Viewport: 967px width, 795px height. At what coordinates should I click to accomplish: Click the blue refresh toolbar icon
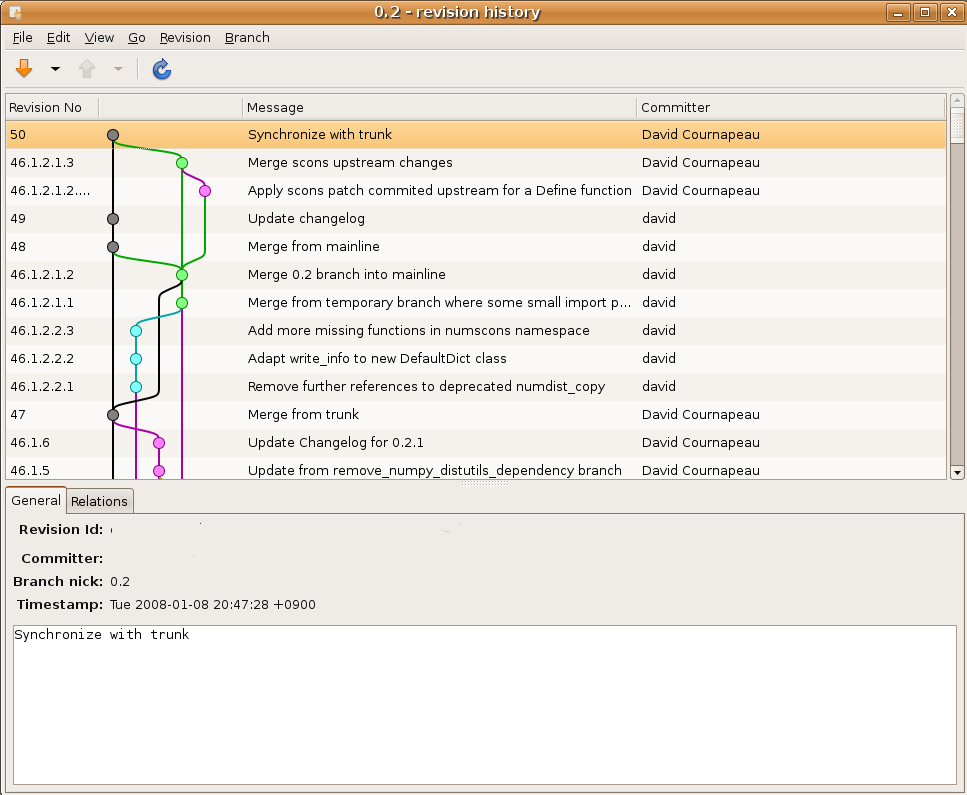click(161, 69)
